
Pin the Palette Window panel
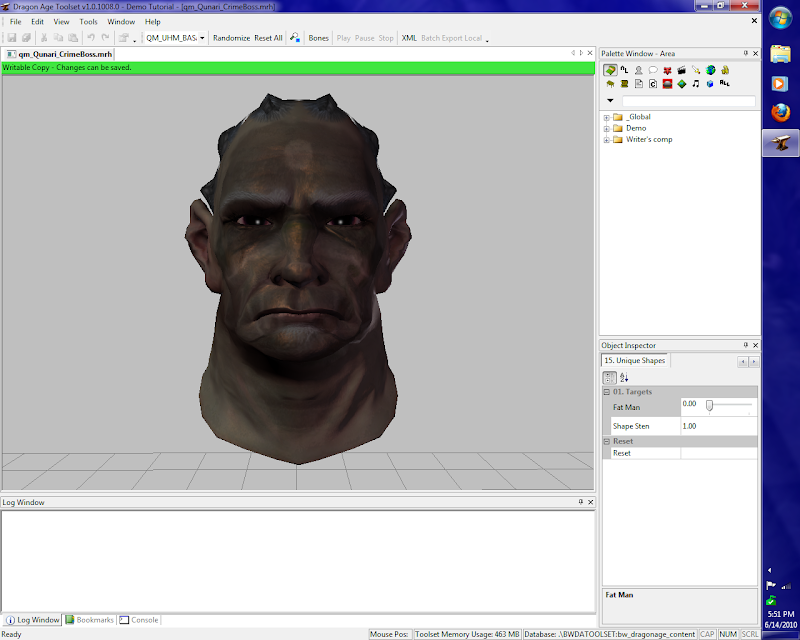coord(745,52)
